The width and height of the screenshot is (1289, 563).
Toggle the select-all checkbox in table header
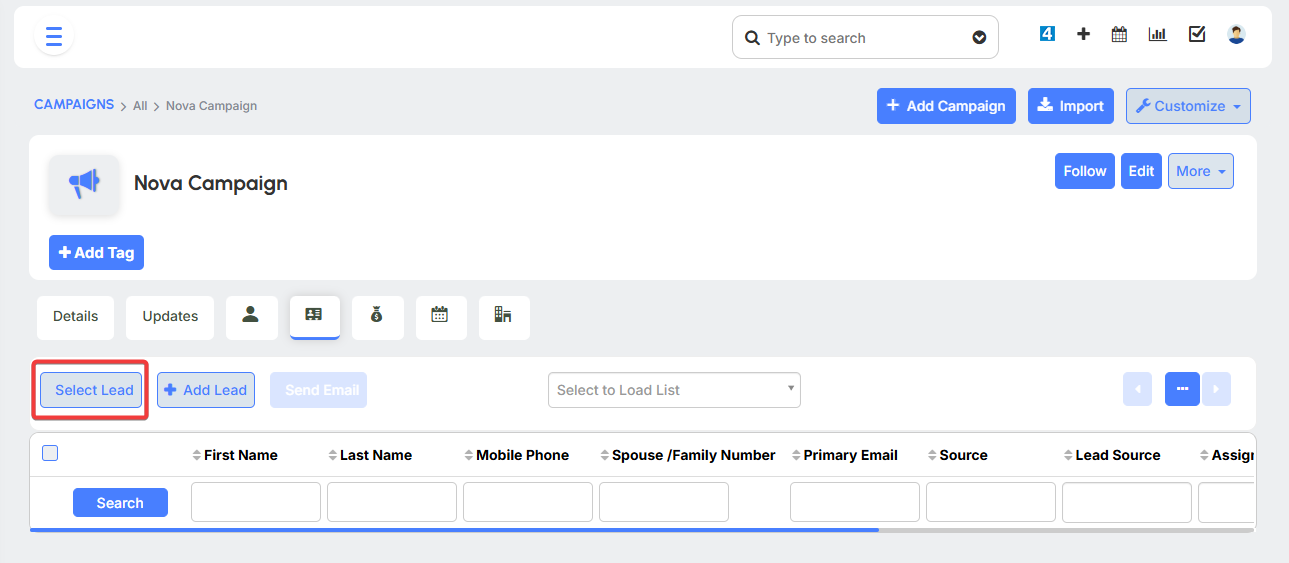[x=50, y=453]
